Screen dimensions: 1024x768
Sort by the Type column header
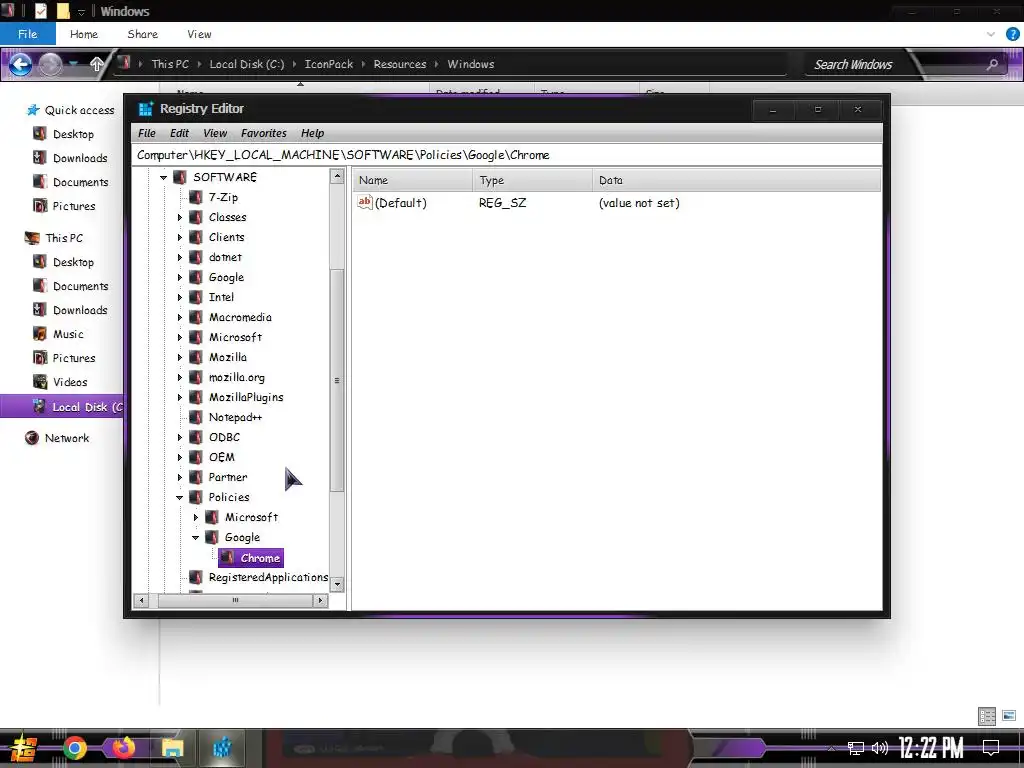[532, 180]
